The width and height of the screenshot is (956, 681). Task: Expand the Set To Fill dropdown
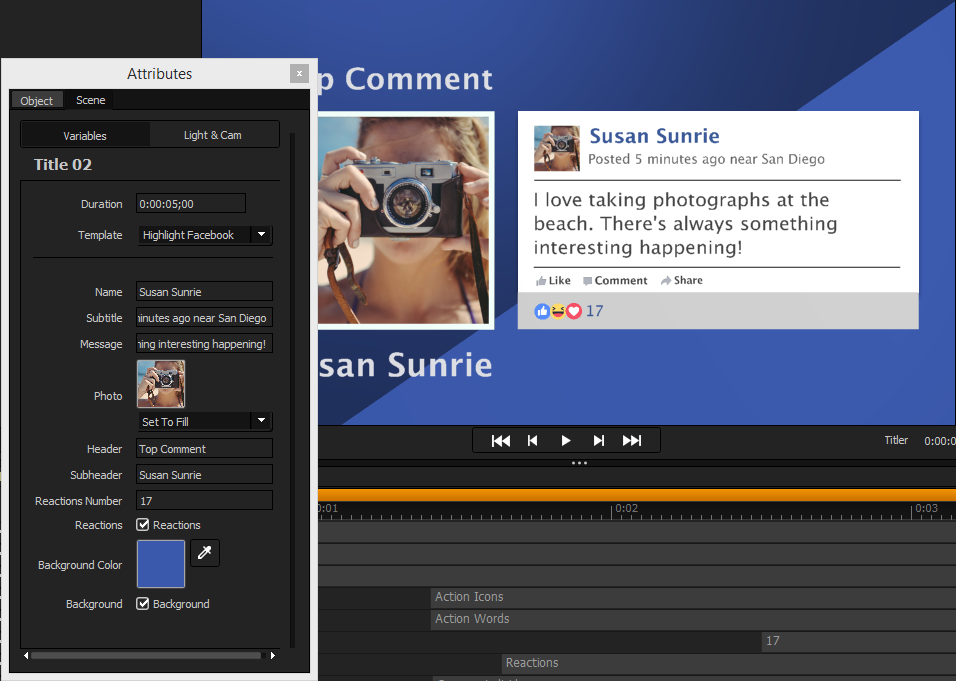click(x=261, y=421)
